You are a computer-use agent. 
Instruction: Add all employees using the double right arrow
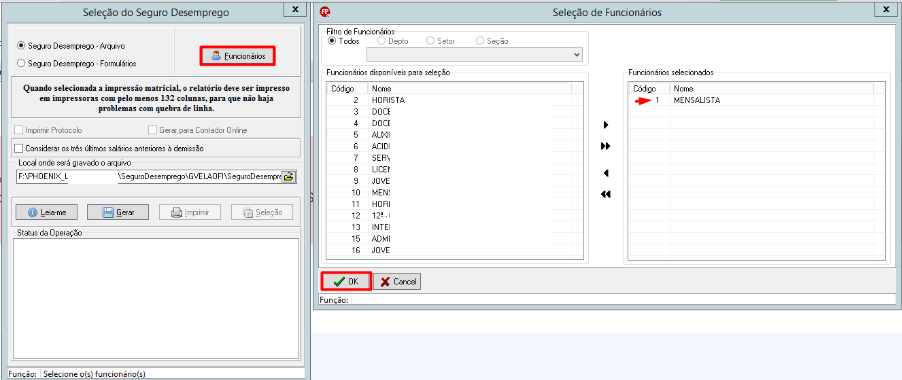click(605, 147)
